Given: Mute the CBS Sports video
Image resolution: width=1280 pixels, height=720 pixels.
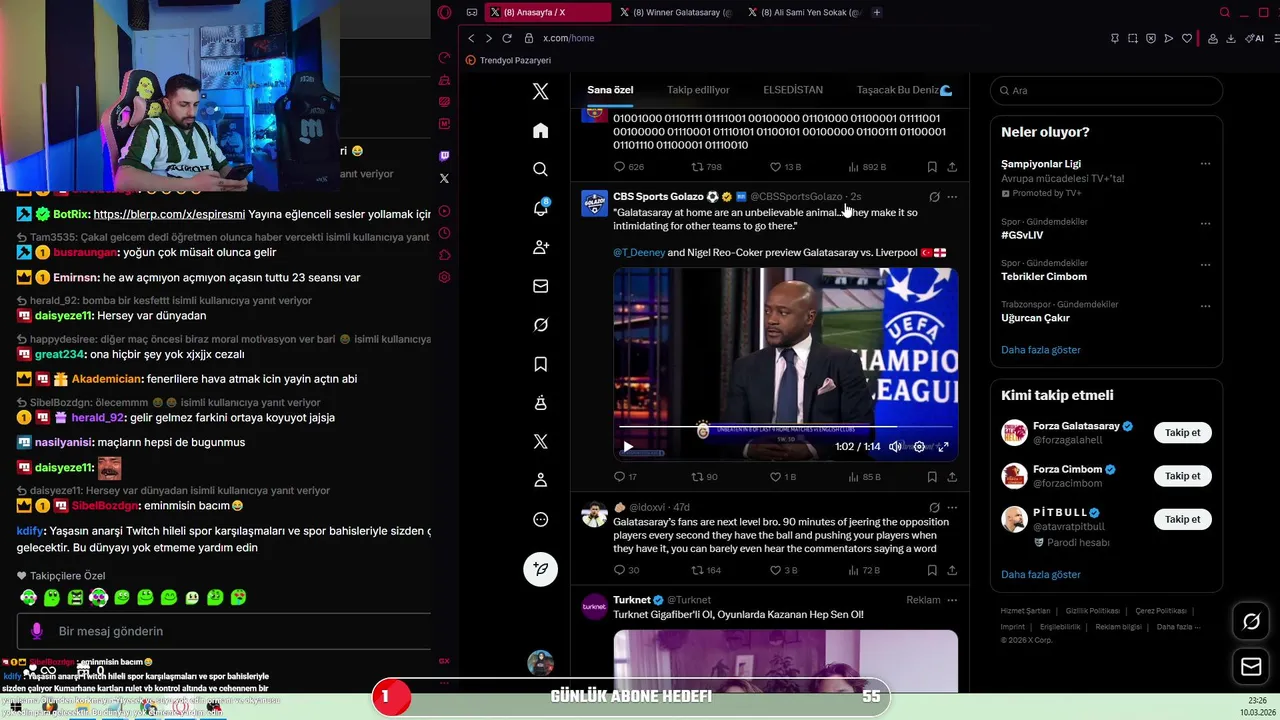Looking at the screenshot, I should point(895,447).
